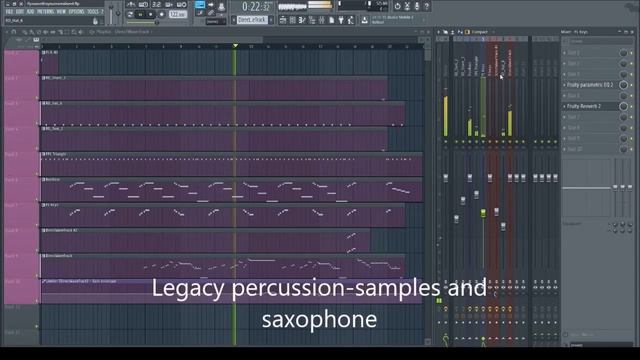Select the PPL Triangle pattern clip
The image size is (640, 360).
232,164
